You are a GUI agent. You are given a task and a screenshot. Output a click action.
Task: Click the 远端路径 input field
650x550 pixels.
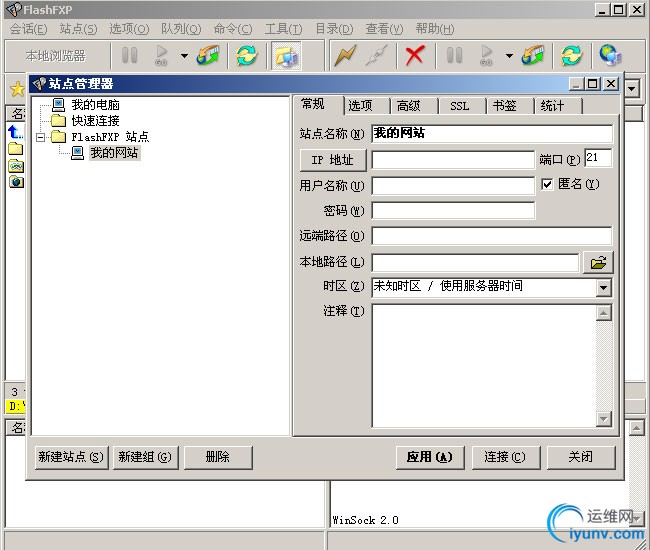click(x=492, y=236)
